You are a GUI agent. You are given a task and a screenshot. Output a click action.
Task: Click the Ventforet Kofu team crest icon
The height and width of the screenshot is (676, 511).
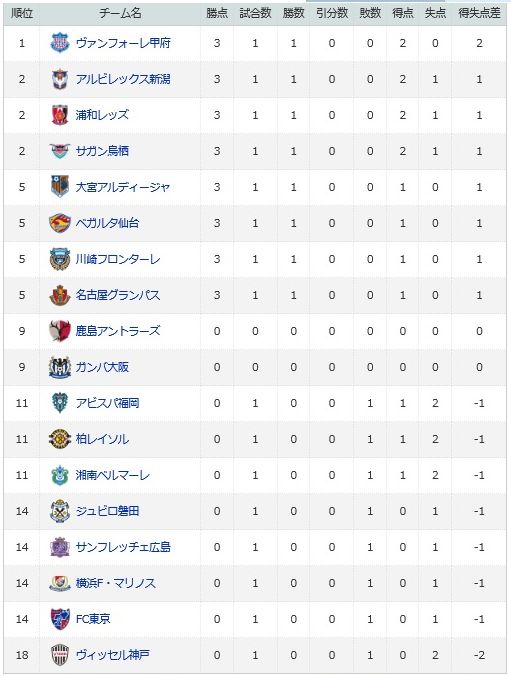[60, 43]
